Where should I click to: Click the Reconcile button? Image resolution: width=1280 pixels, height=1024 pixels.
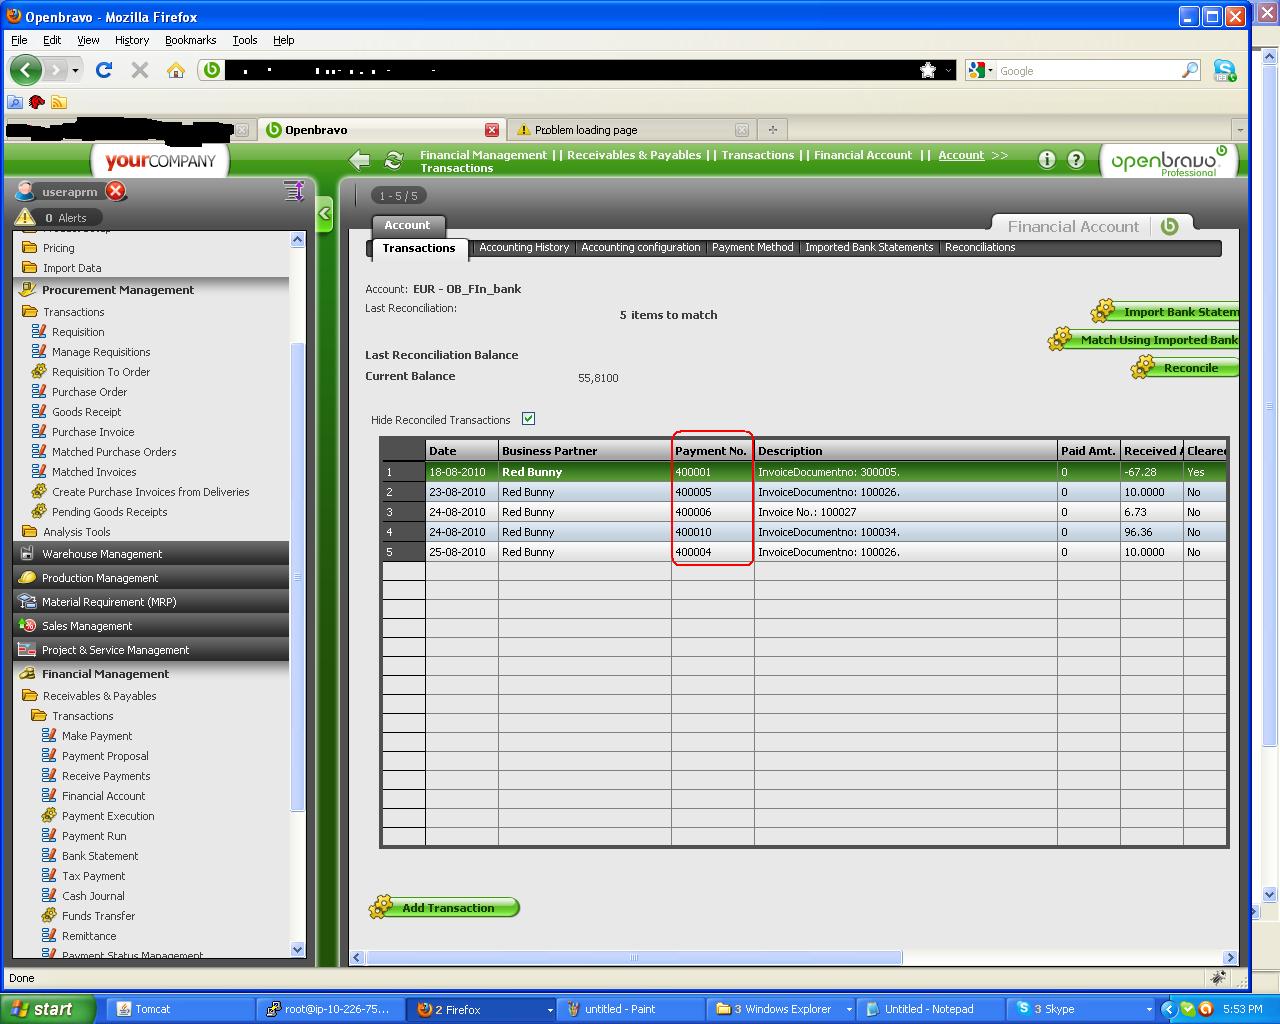pyautogui.click(x=1189, y=368)
